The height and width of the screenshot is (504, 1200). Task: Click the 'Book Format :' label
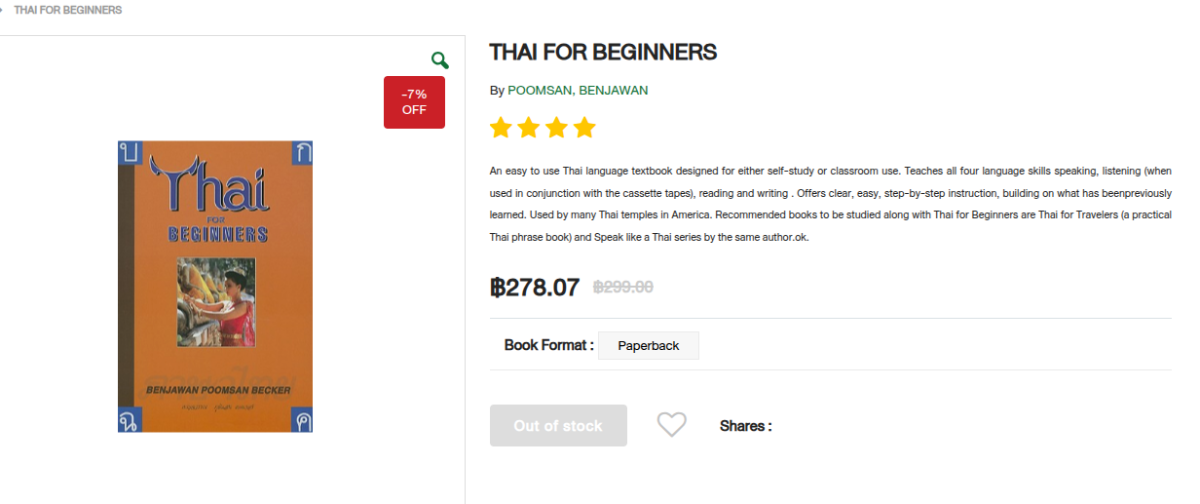pyautogui.click(x=549, y=345)
